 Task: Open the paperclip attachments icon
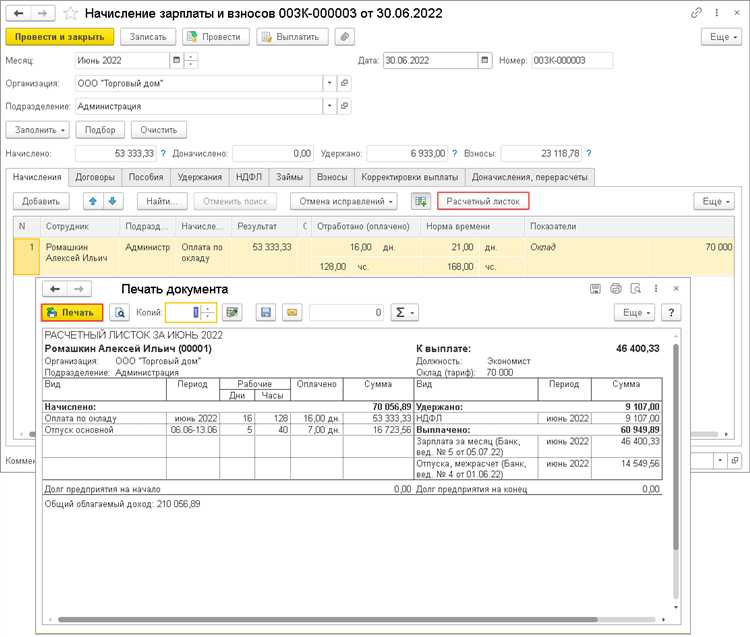[345, 37]
